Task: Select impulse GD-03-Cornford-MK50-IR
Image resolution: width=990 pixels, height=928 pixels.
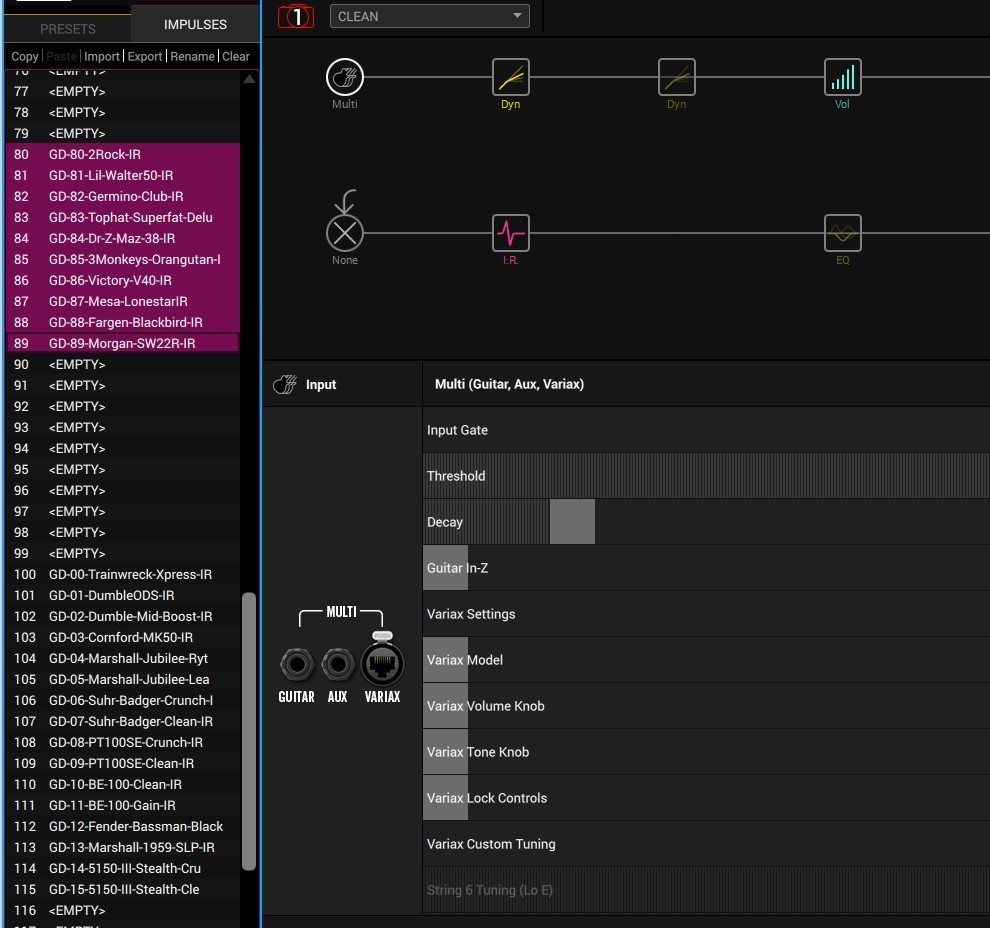Action: [x=122, y=637]
